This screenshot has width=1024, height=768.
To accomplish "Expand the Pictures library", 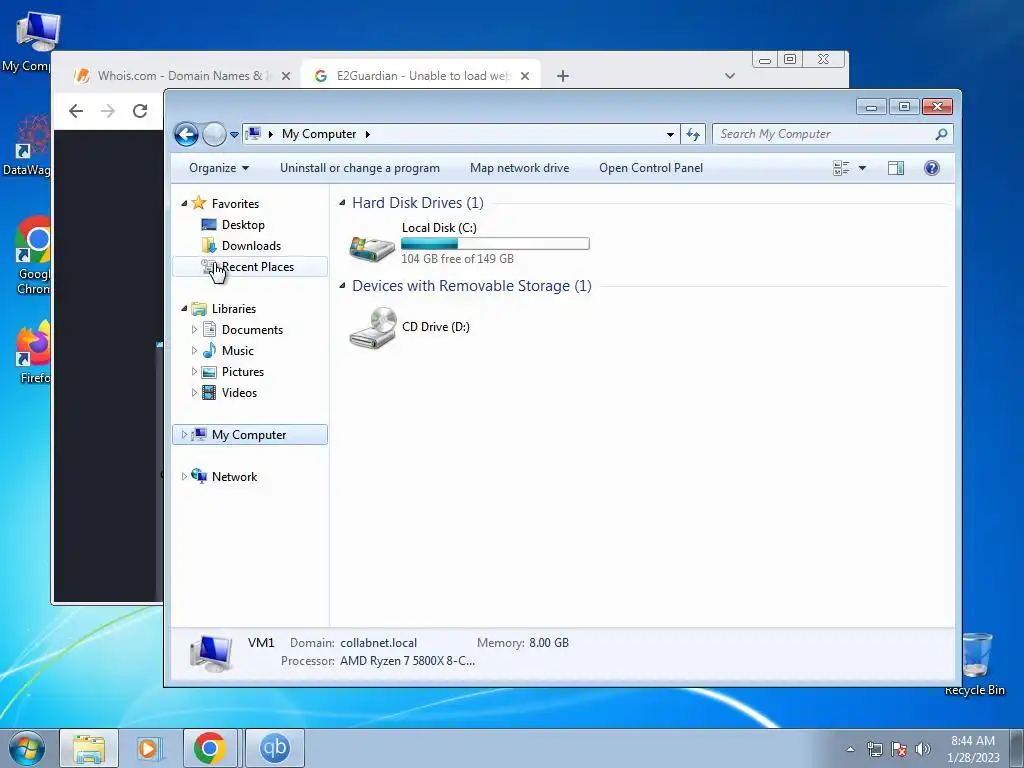I will pyautogui.click(x=194, y=372).
